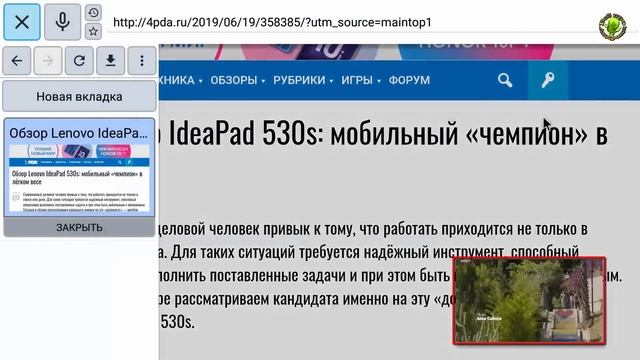Screen dimensions: 640x360
Task: Go back with the left arrow
Action: pos(17,61)
